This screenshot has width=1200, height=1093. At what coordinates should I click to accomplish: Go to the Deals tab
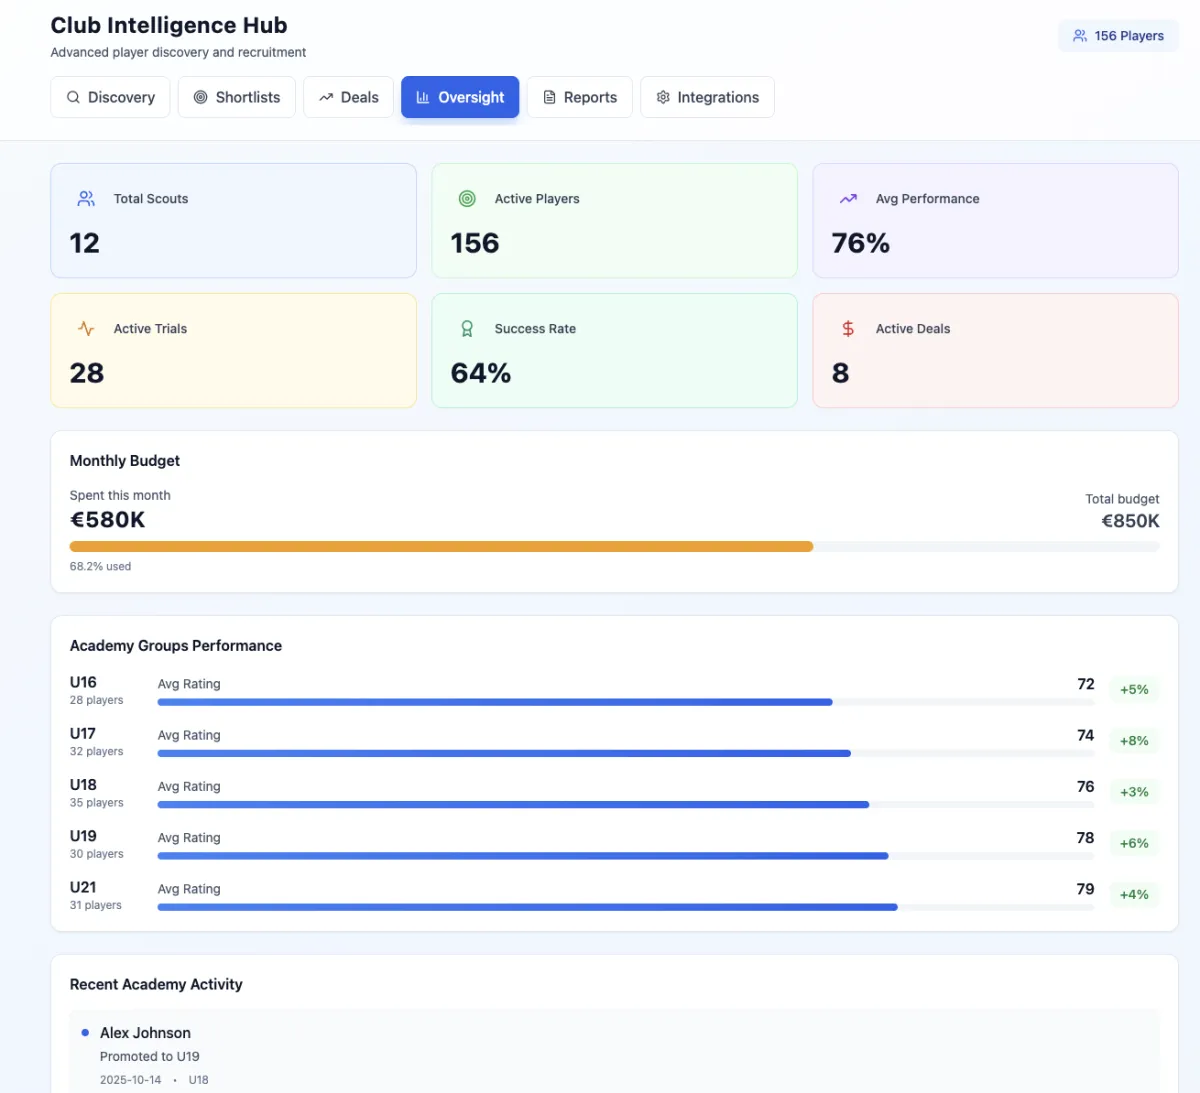(349, 97)
